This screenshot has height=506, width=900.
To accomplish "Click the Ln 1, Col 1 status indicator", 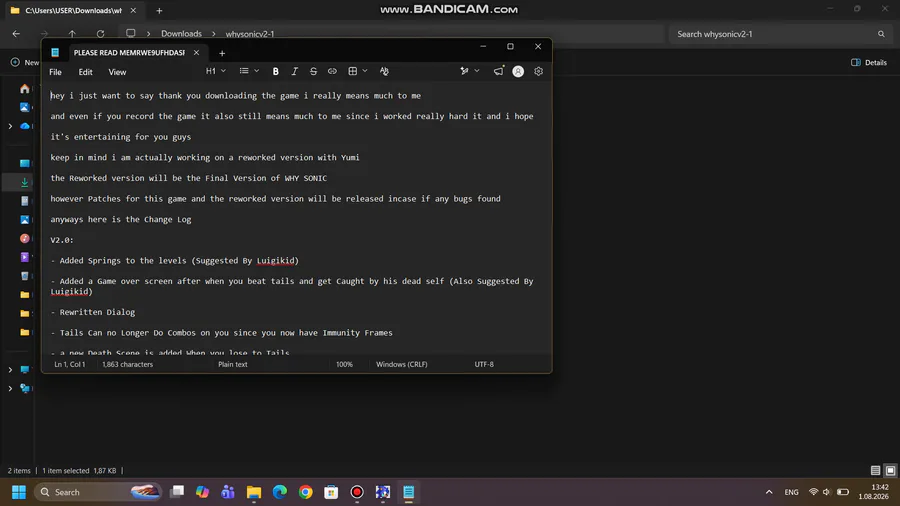I will click(x=69, y=364).
